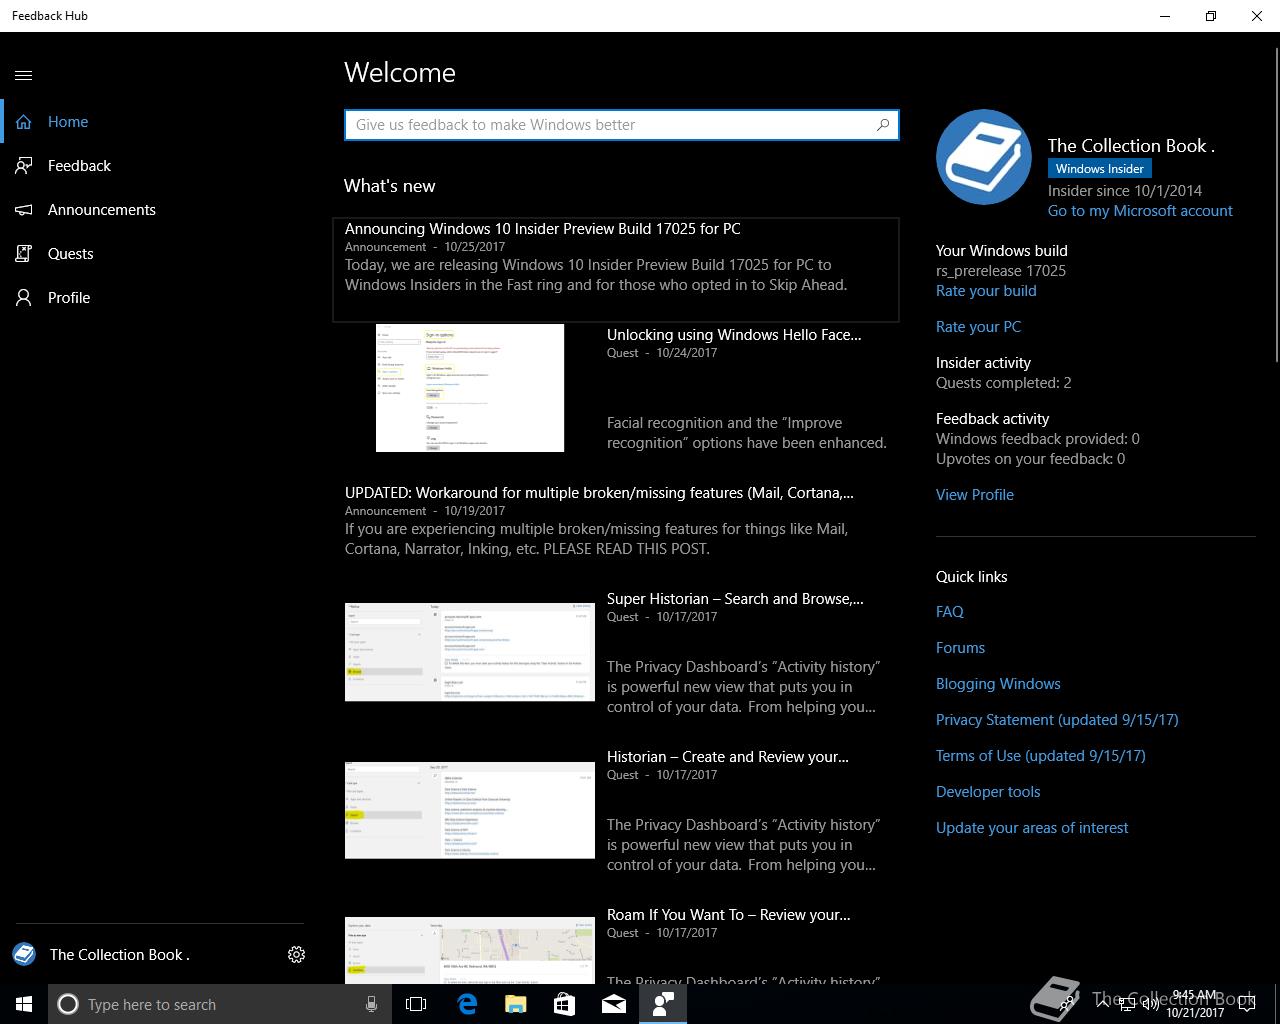Open the Build 17025 announcement item
This screenshot has width=1280, height=1024.
point(616,270)
